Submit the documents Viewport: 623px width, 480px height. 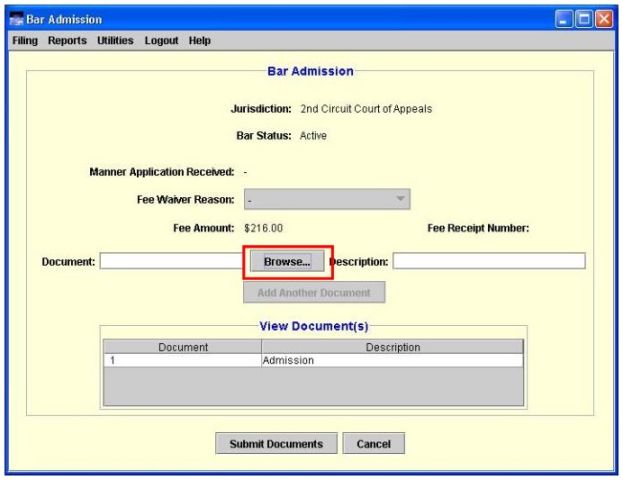(x=276, y=443)
